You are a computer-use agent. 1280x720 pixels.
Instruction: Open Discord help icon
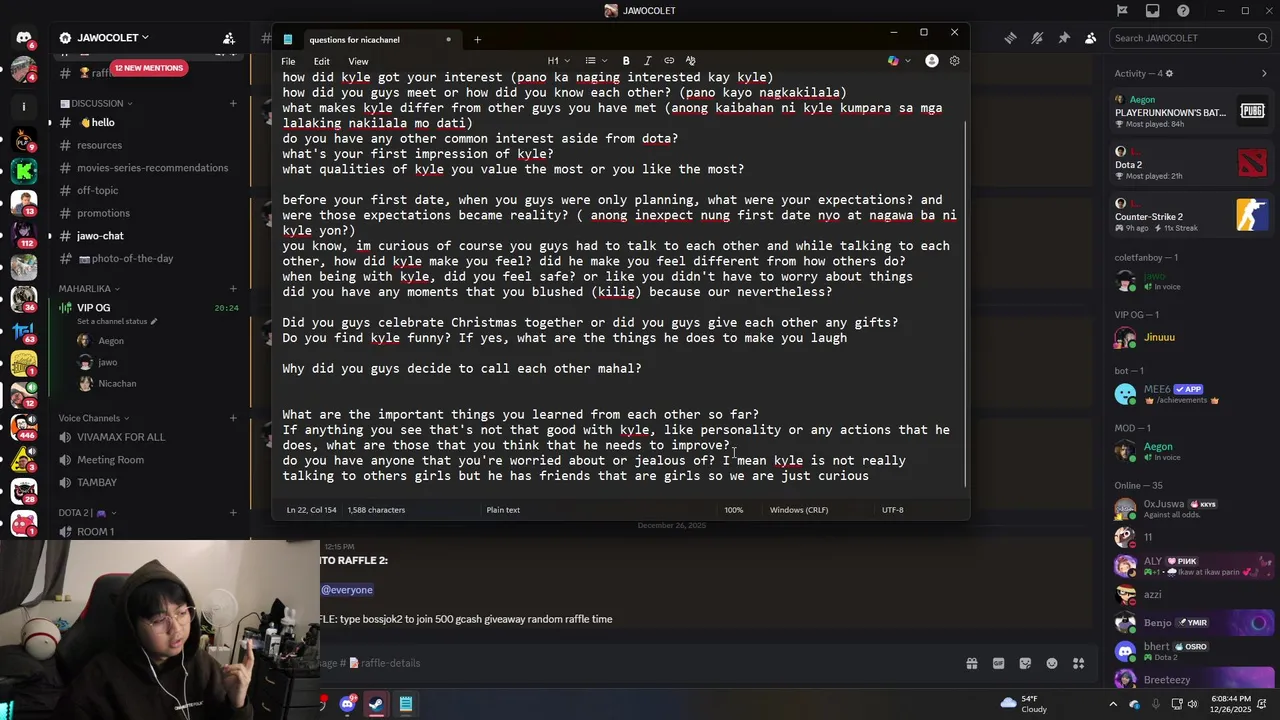click(x=1183, y=11)
